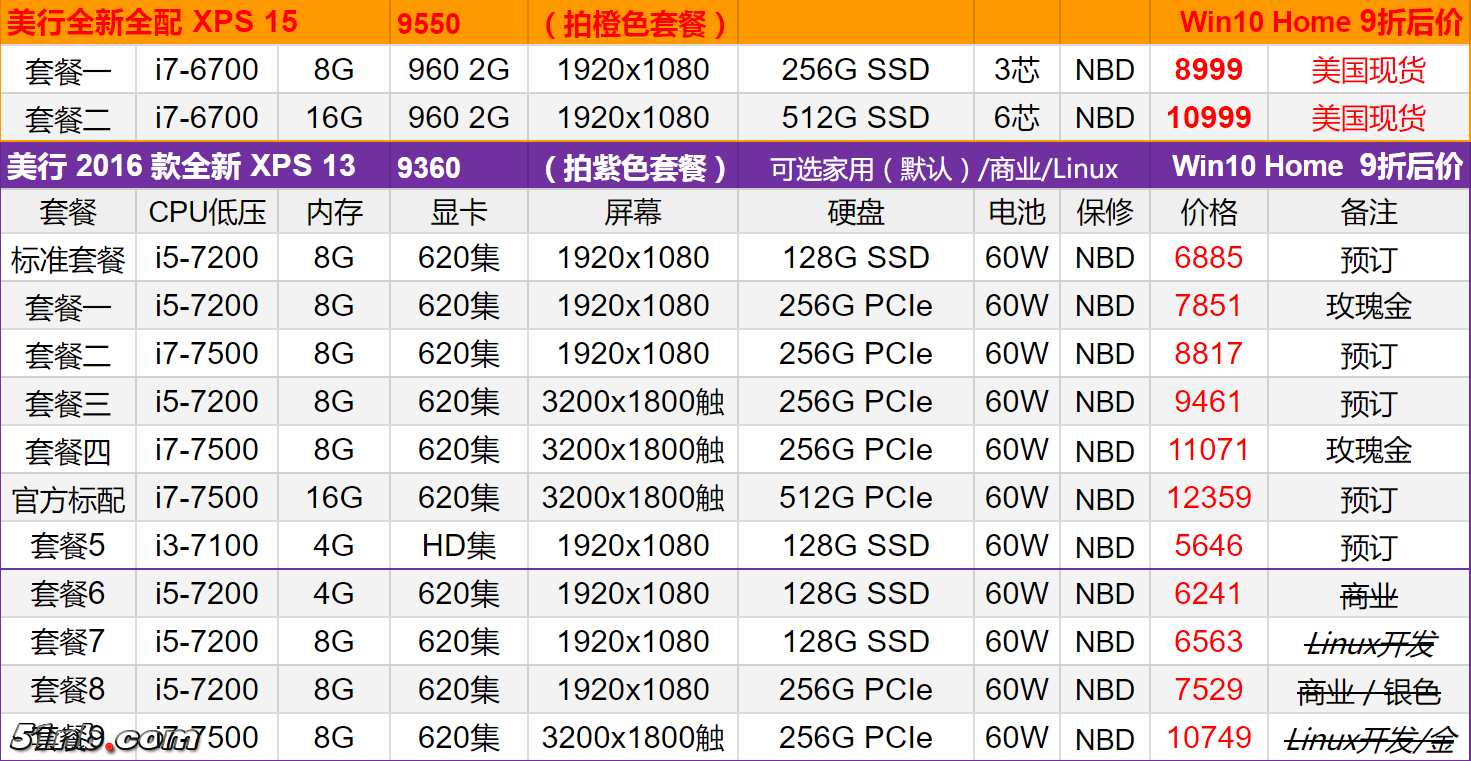
Task: Select the '16G' memory cell in the 官方标配 row
Action: click(334, 498)
